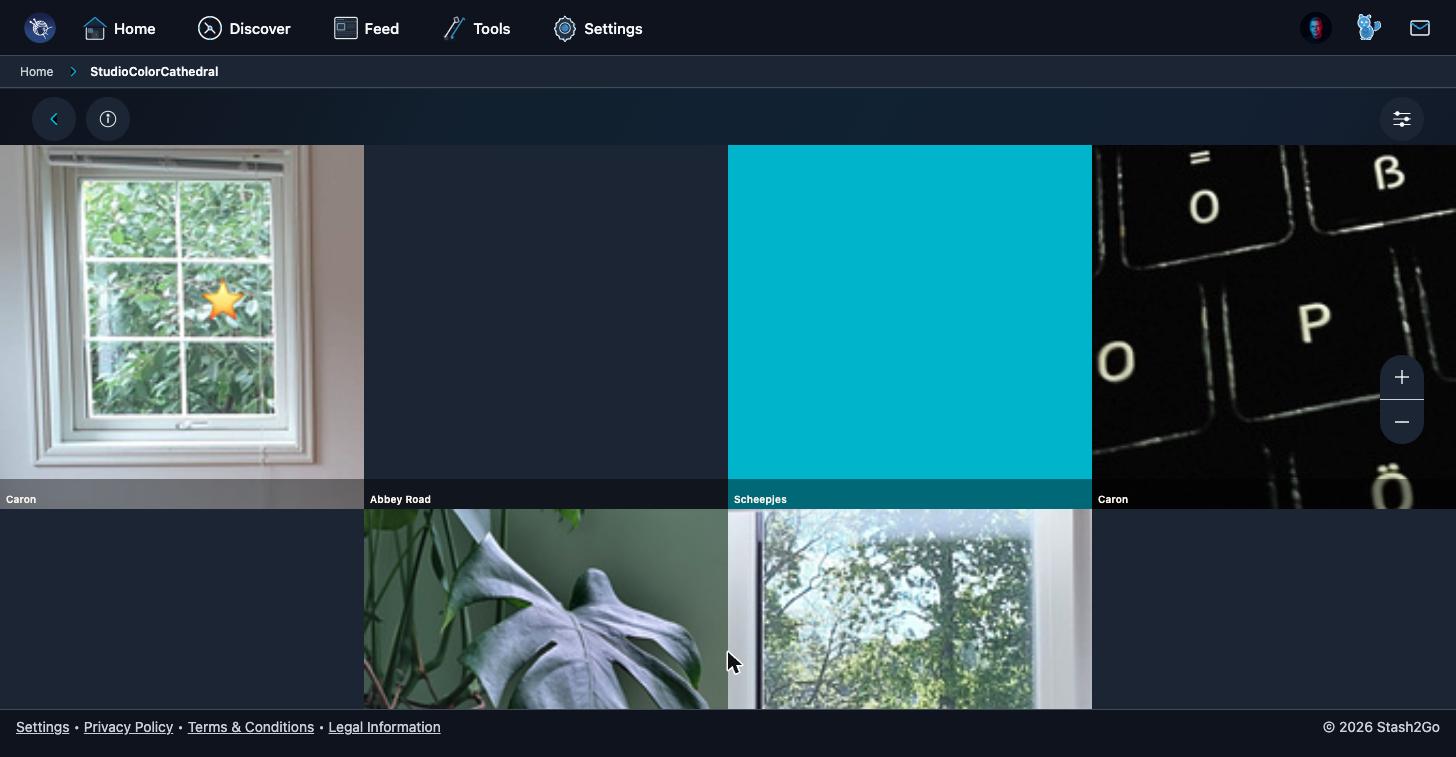The width and height of the screenshot is (1456, 757).
Task: Open the window photo thumbnail with star
Action: point(182,327)
